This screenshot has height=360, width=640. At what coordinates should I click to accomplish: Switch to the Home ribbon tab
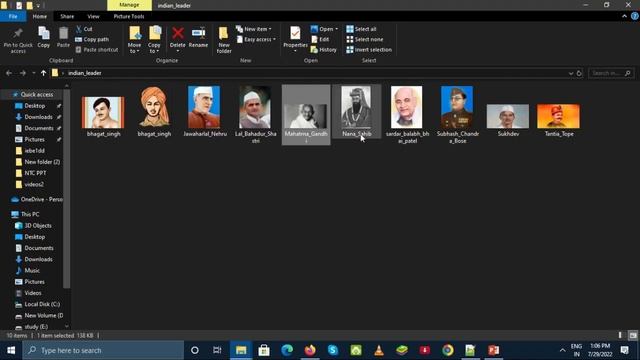40,16
